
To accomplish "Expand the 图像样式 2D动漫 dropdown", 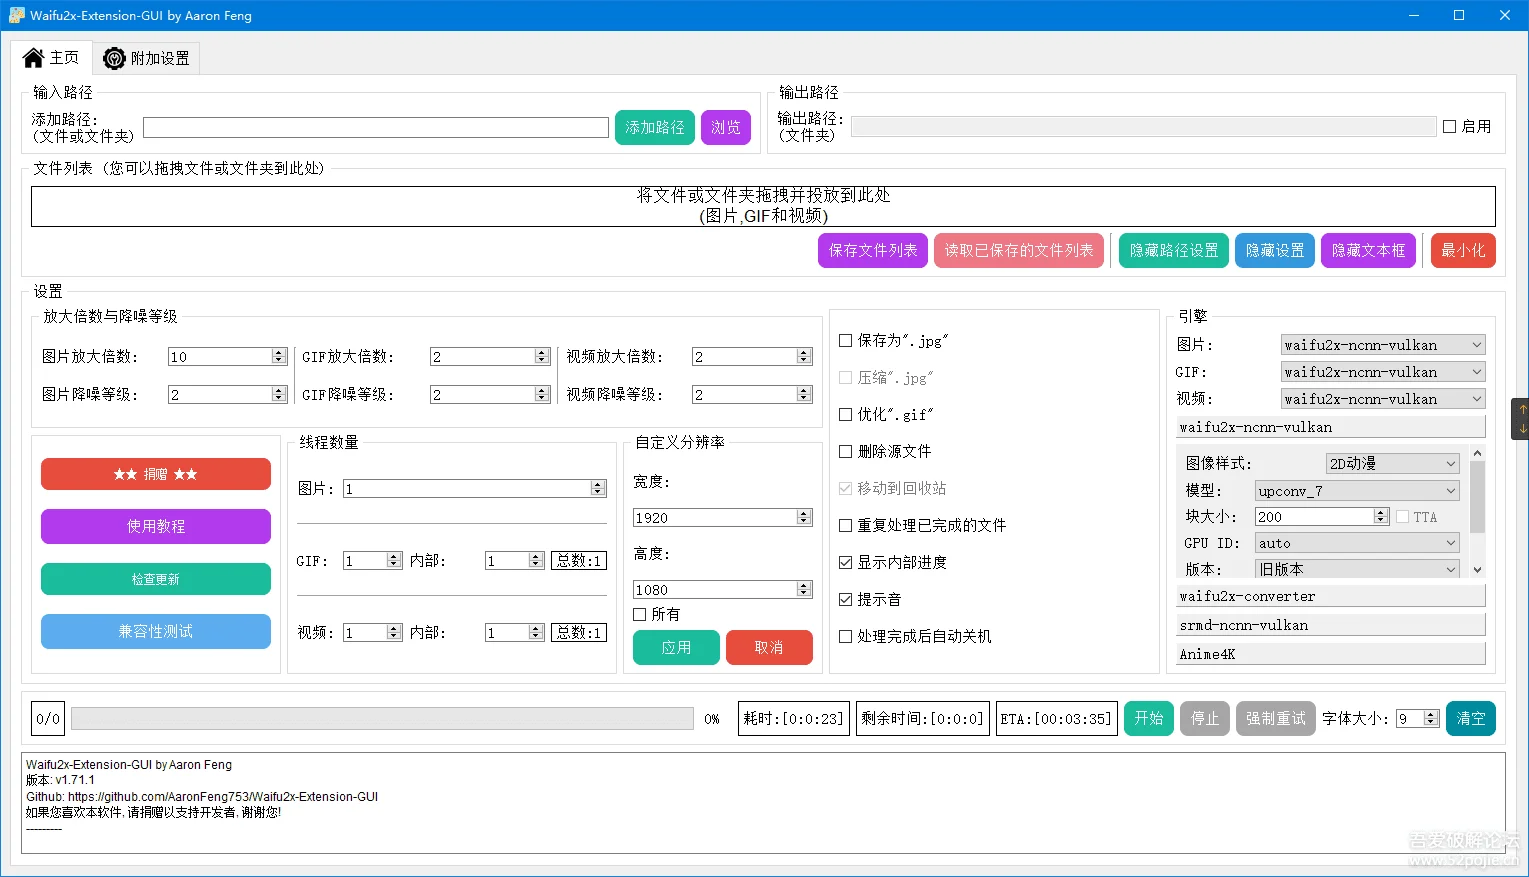I will [x=1393, y=464].
